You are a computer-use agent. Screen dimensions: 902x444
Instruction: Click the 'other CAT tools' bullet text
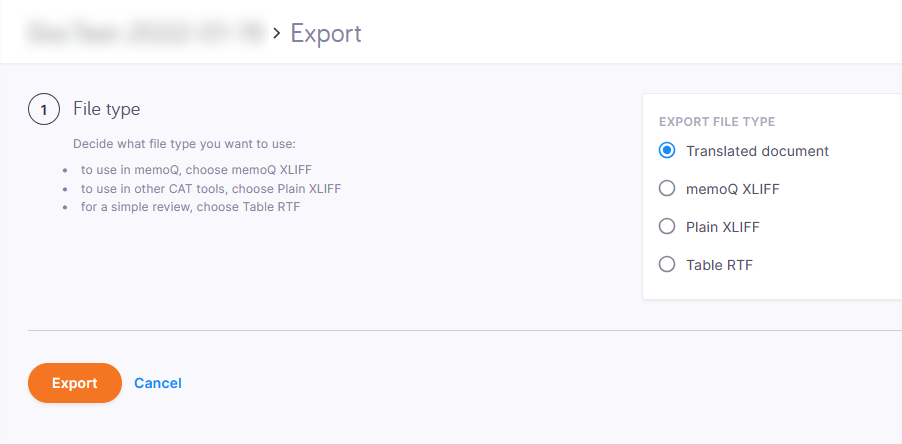[x=218, y=189]
